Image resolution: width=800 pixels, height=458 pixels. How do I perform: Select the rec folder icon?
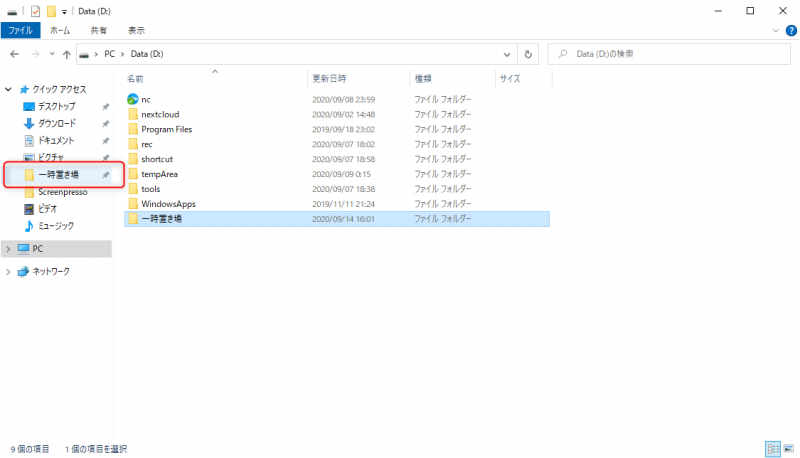click(133, 144)
